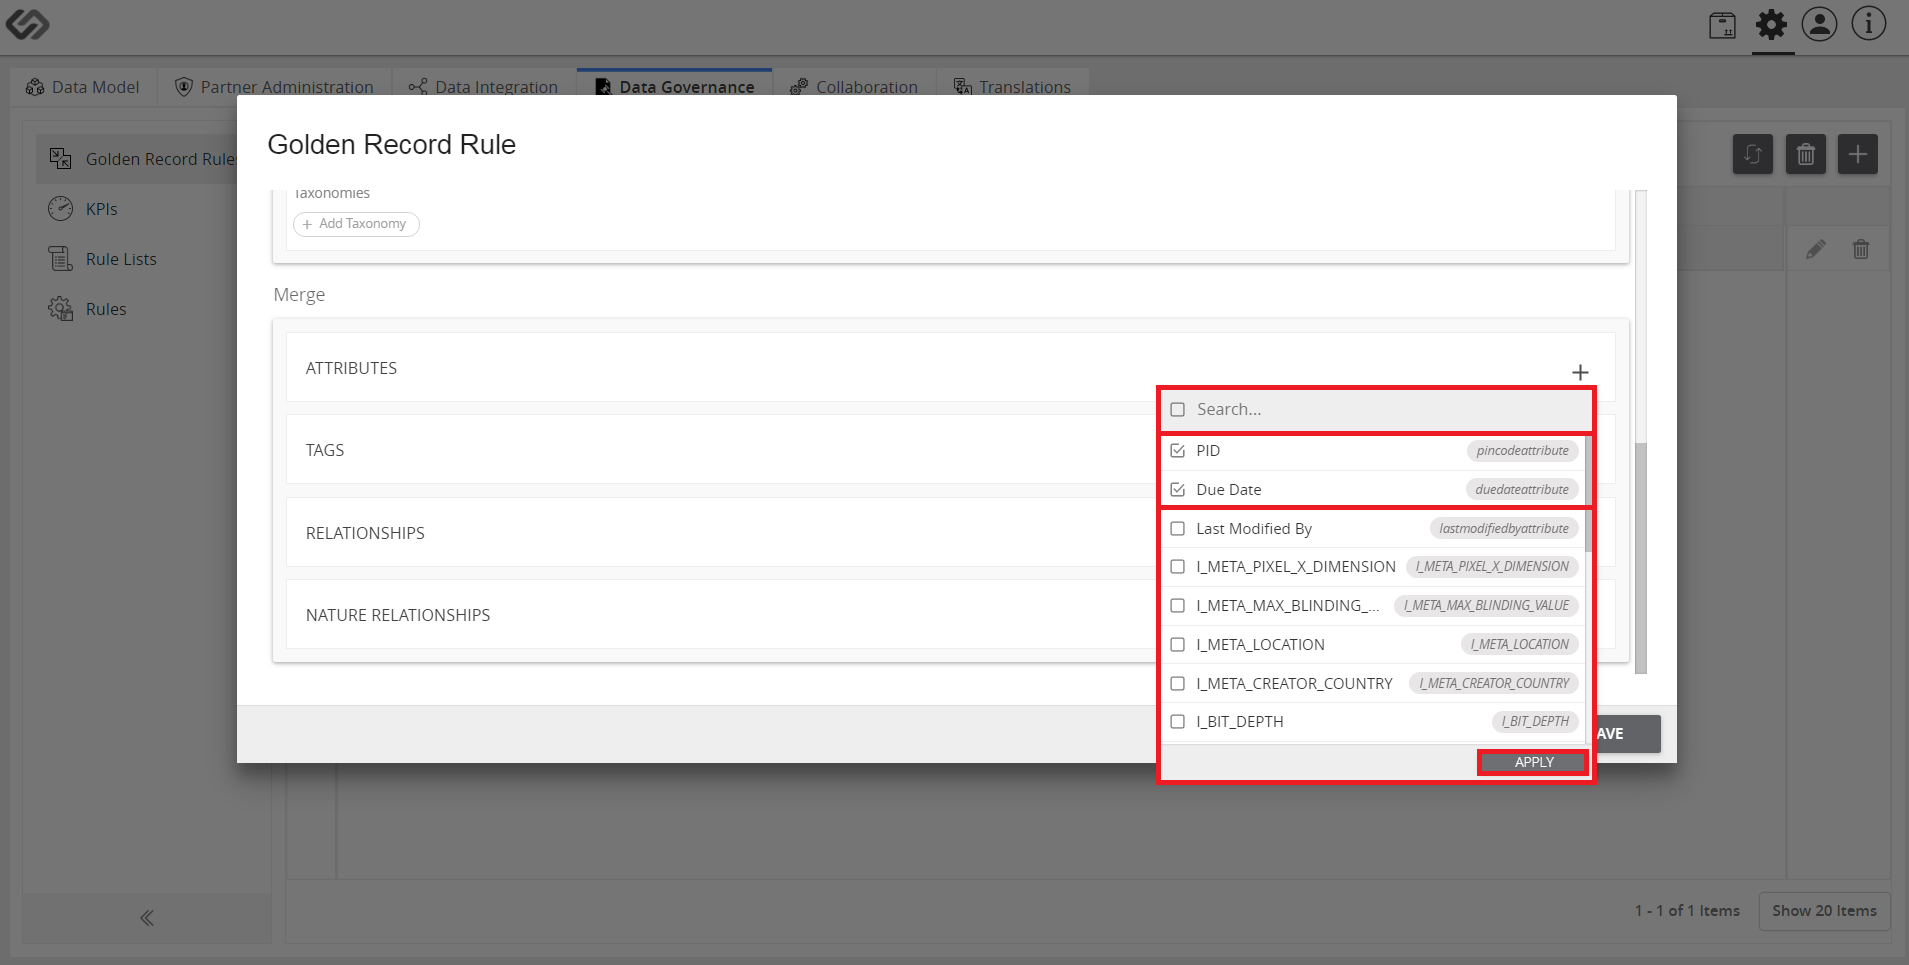Viewport: 1909px width, 965px height.
Task: Click the Merge section heading
Action: (299, 295)
